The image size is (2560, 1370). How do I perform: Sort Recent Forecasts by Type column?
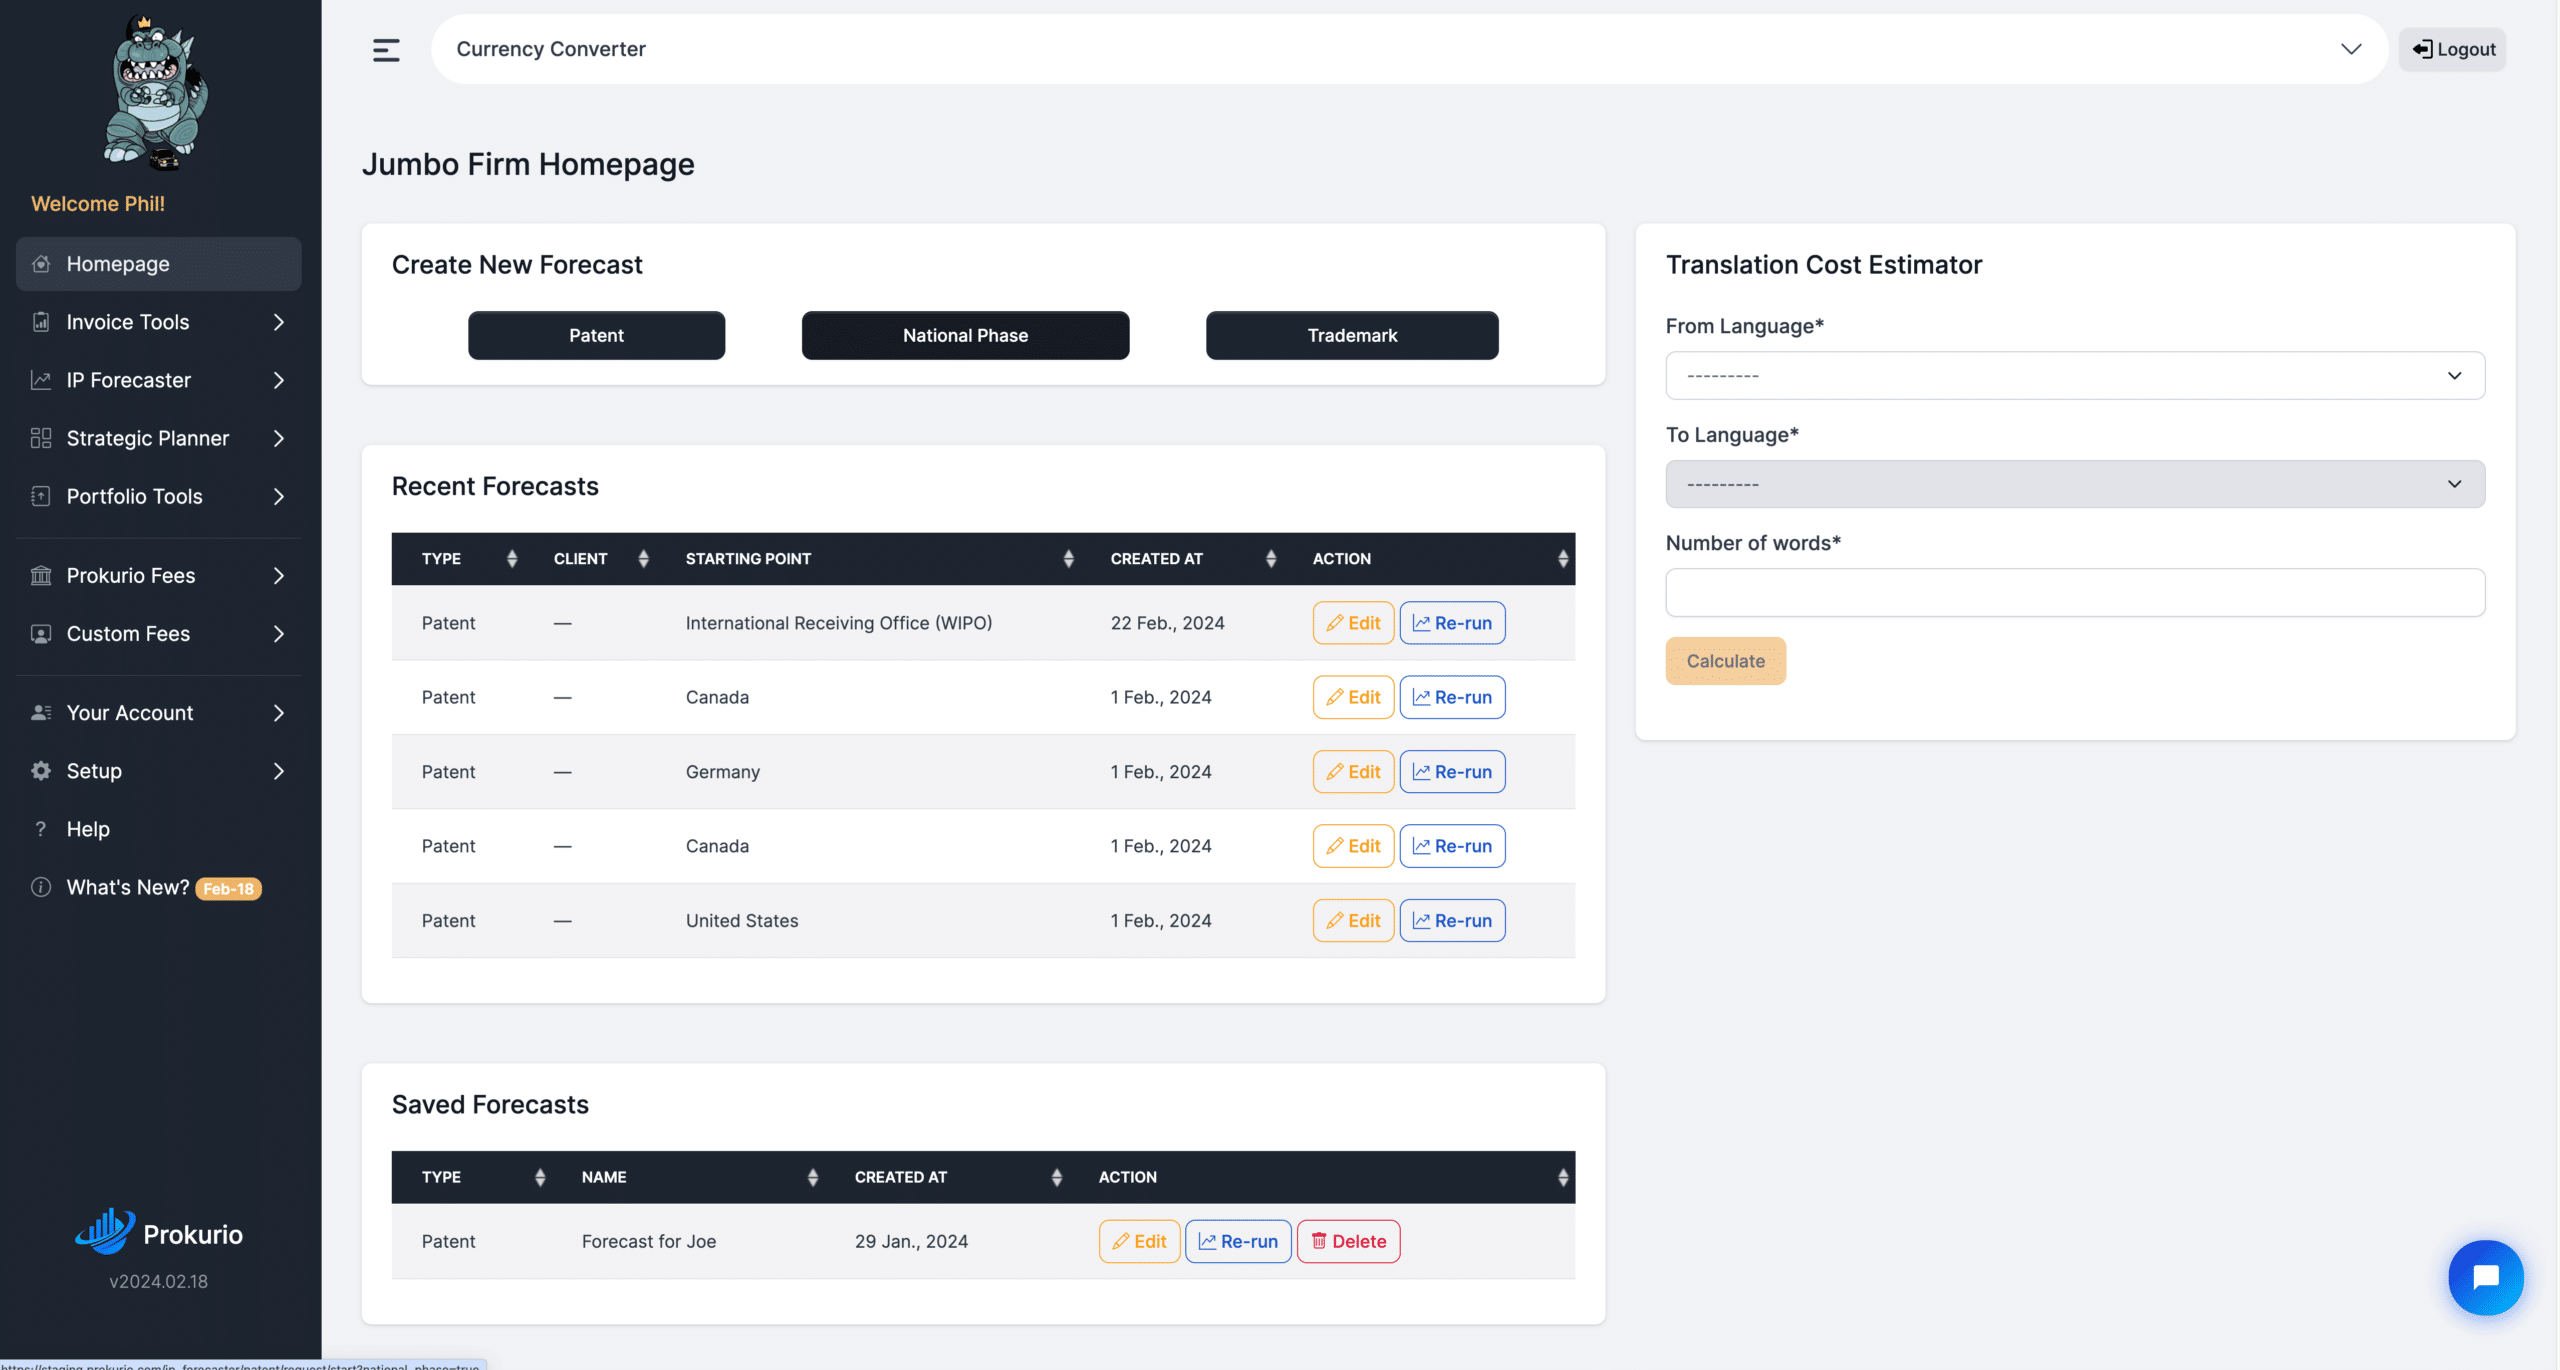tap(512, 559)
